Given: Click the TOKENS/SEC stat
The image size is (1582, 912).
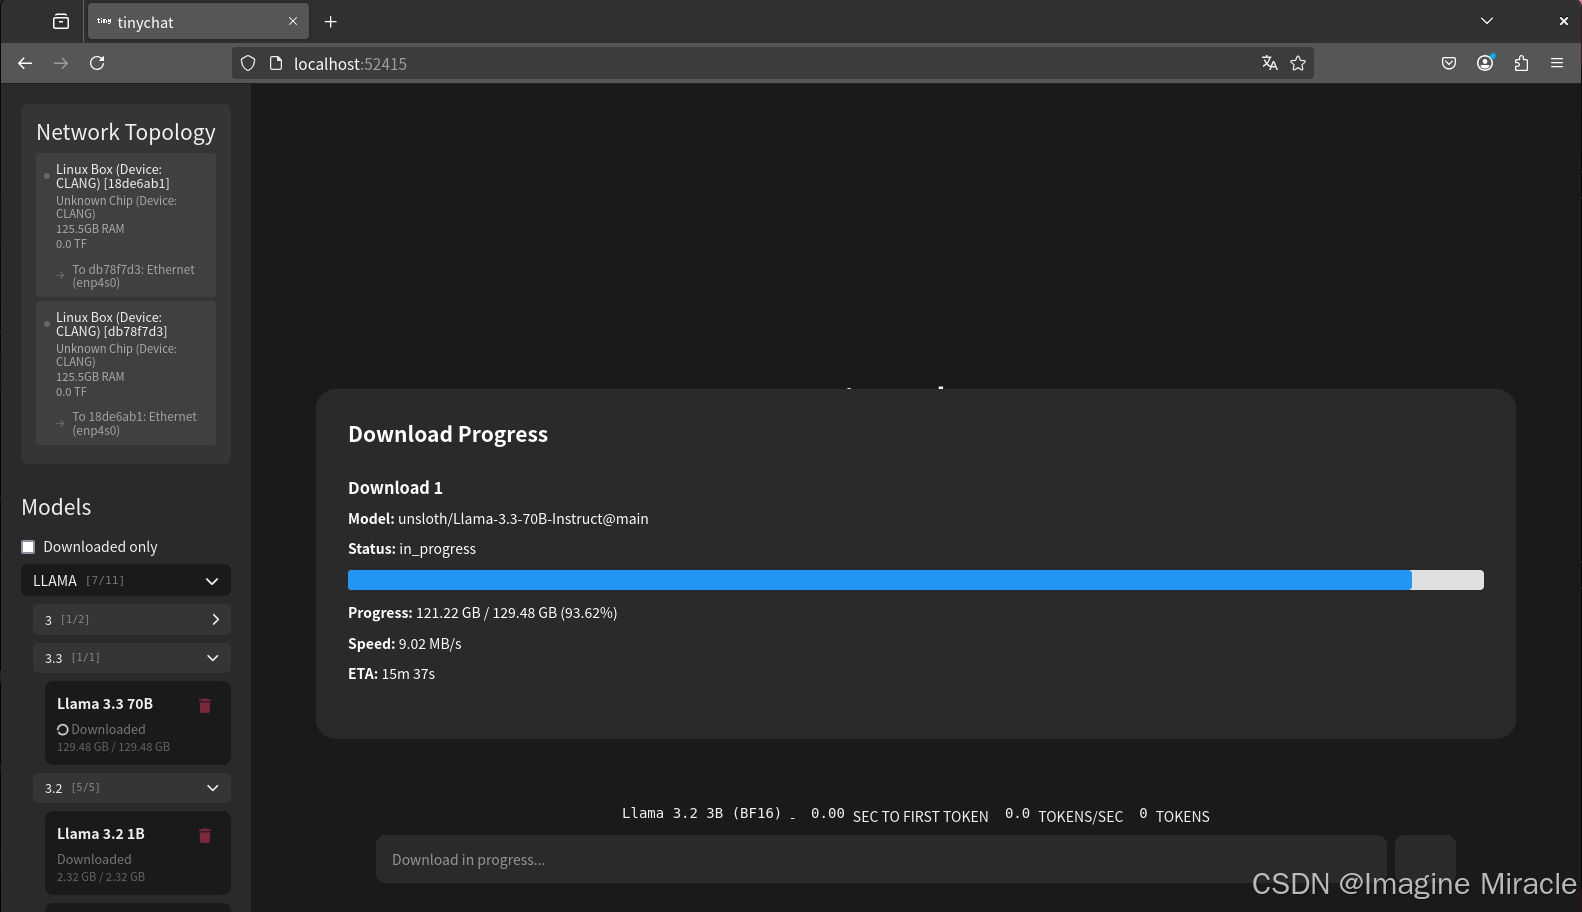Looking at the screenshot, I should tap(1080, 816).
